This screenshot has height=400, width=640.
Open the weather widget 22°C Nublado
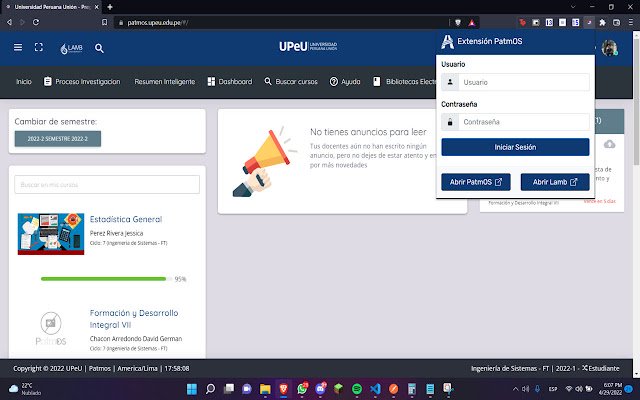pyautogui.click(x=25, y=389)
